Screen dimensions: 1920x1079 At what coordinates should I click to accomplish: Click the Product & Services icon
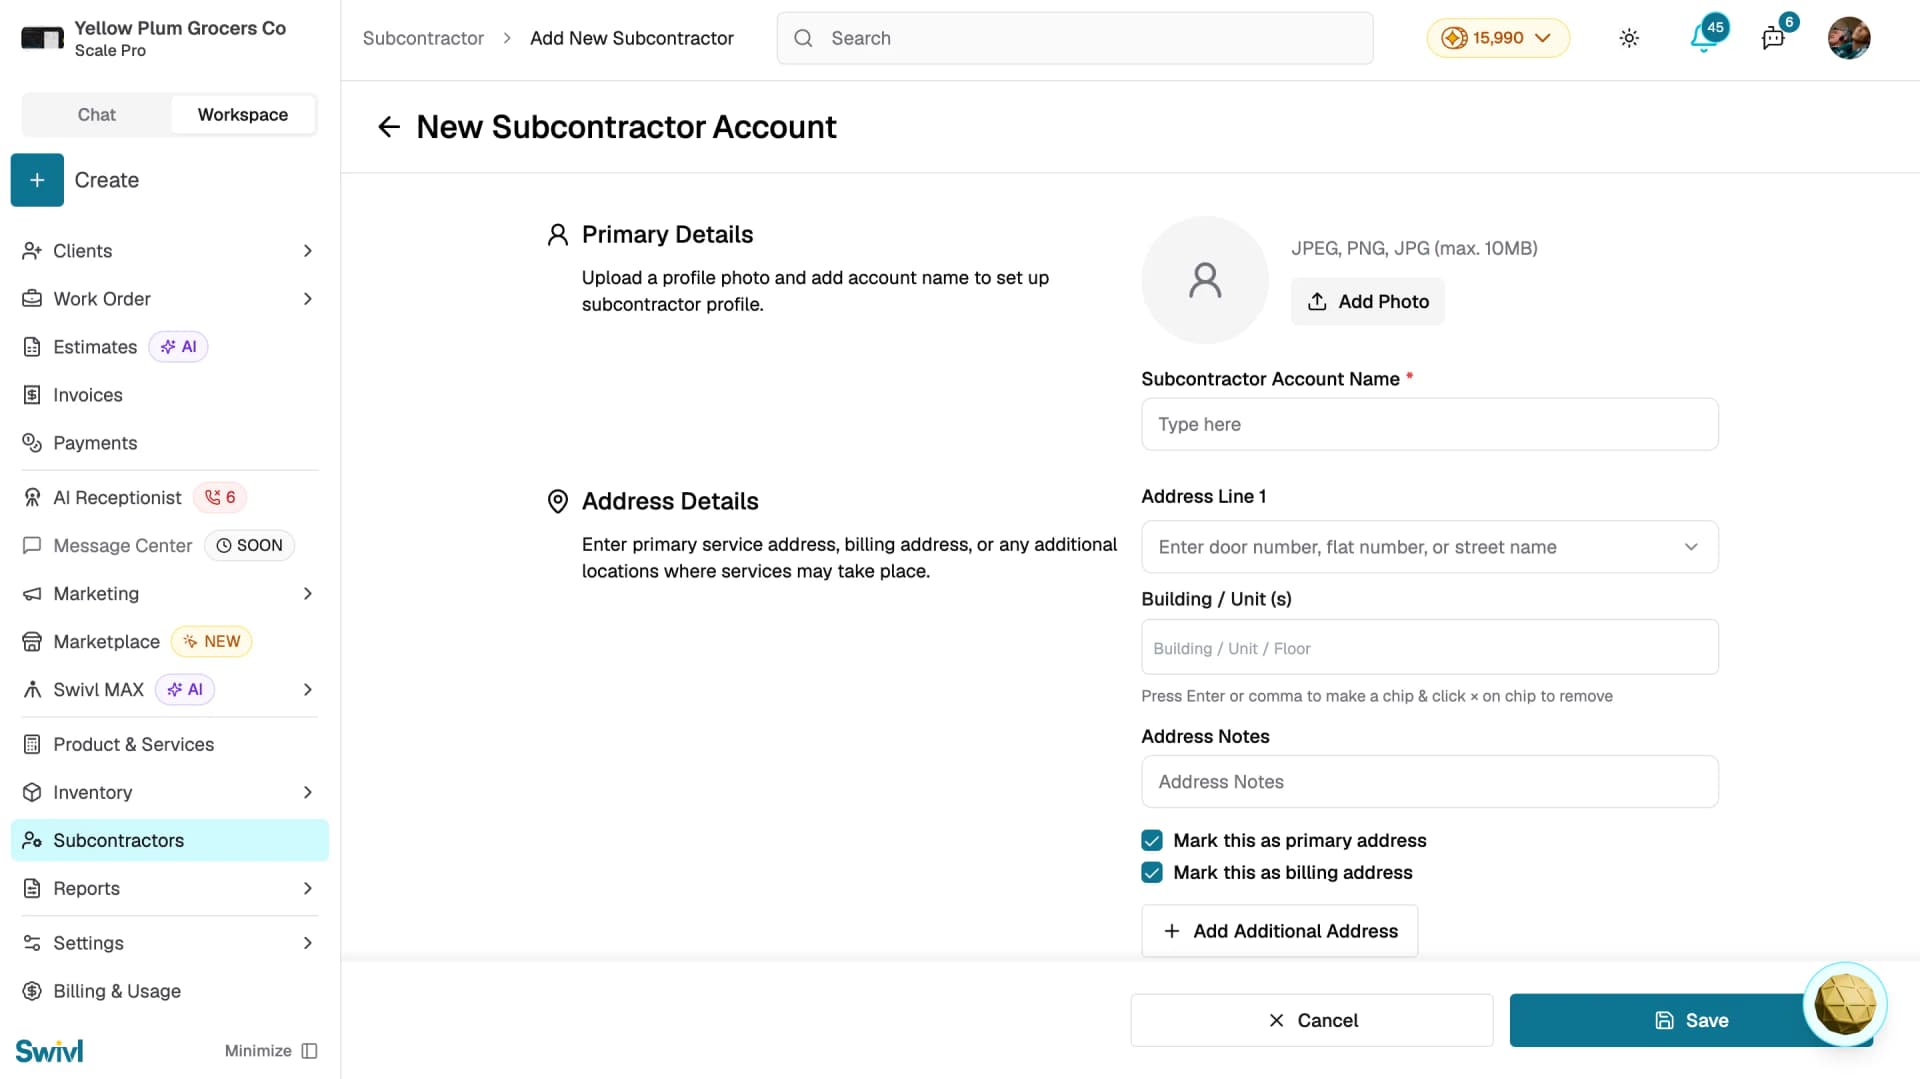pyautogui.click(x=32, y=745)
